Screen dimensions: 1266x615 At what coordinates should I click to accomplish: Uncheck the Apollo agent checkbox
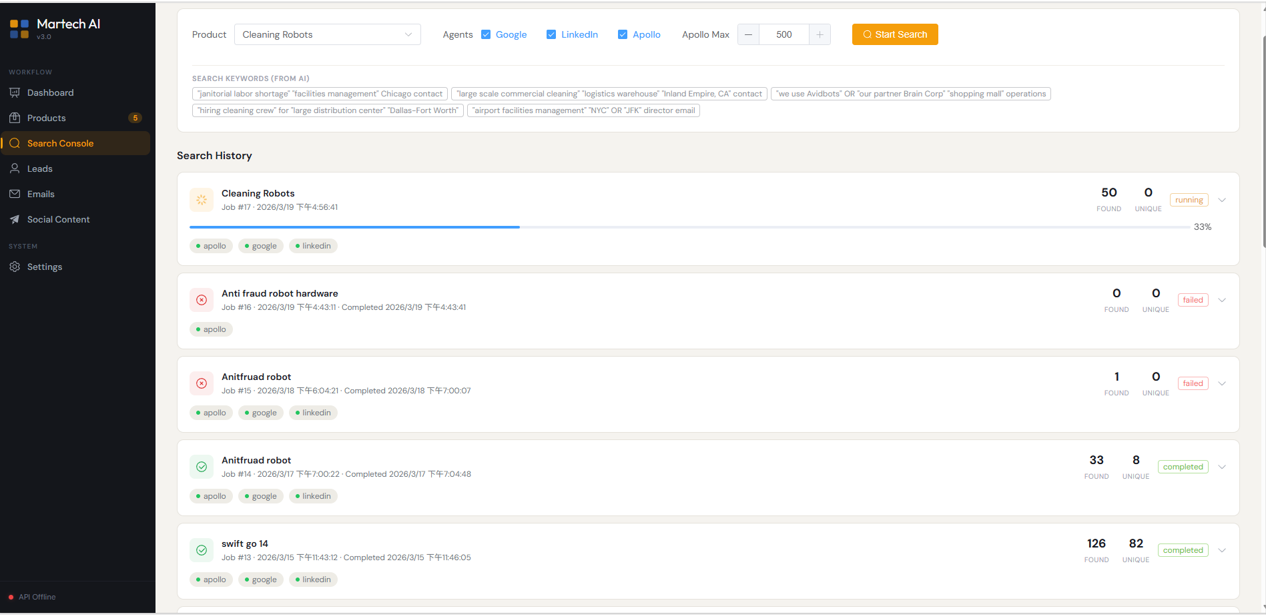tap(622, 35)
